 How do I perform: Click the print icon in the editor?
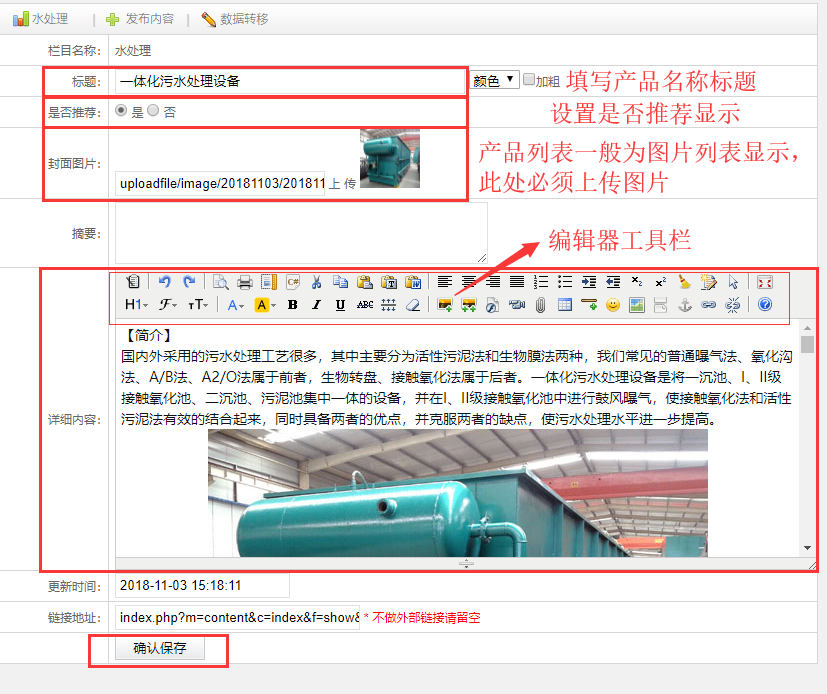pos(244,282)
